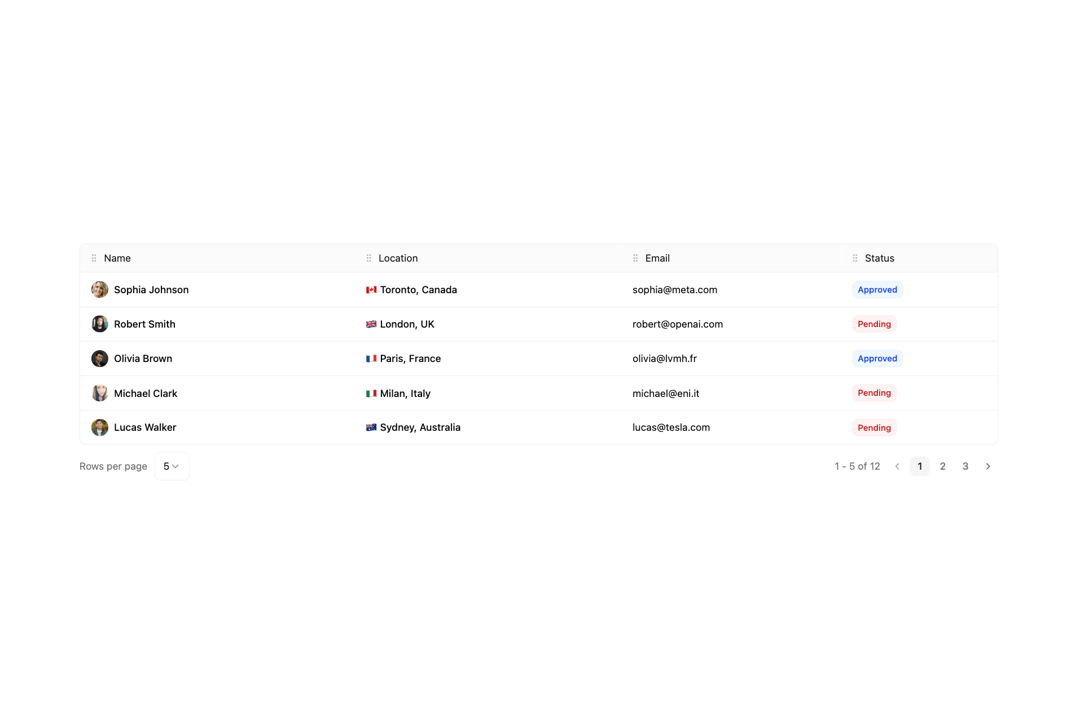Click Robert Smith's avatar
Viewport: 1080px width, 724px height.
point(100,324)
